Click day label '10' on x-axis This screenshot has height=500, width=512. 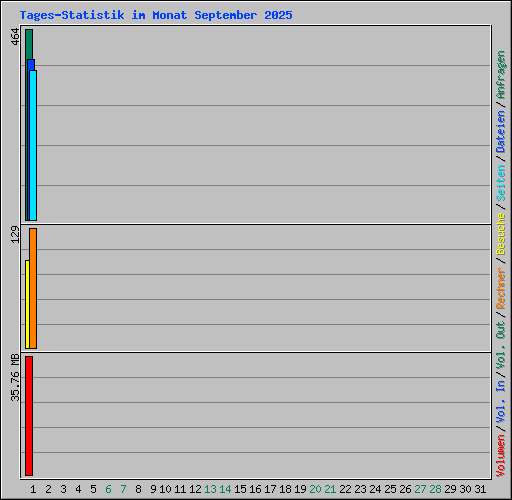pyautogui.click(x=165, y=489)
